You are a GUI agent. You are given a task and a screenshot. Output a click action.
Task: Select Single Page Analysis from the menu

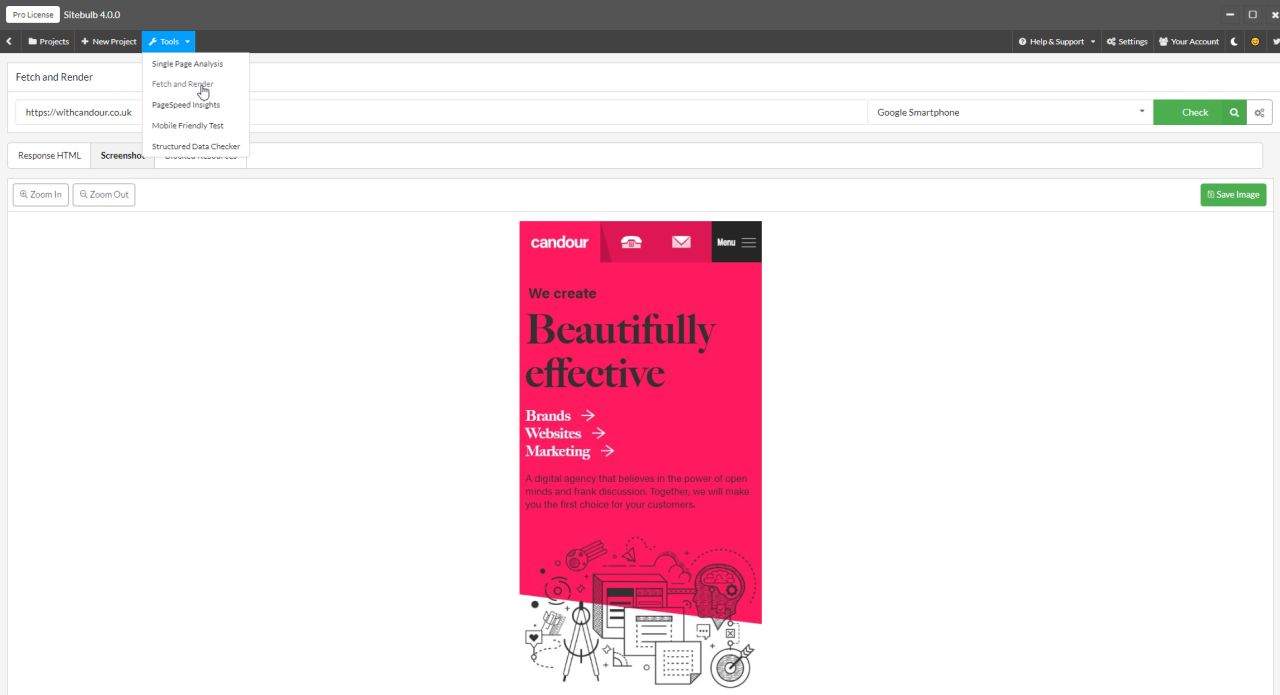pyautogui.click(x=187, y=64)
